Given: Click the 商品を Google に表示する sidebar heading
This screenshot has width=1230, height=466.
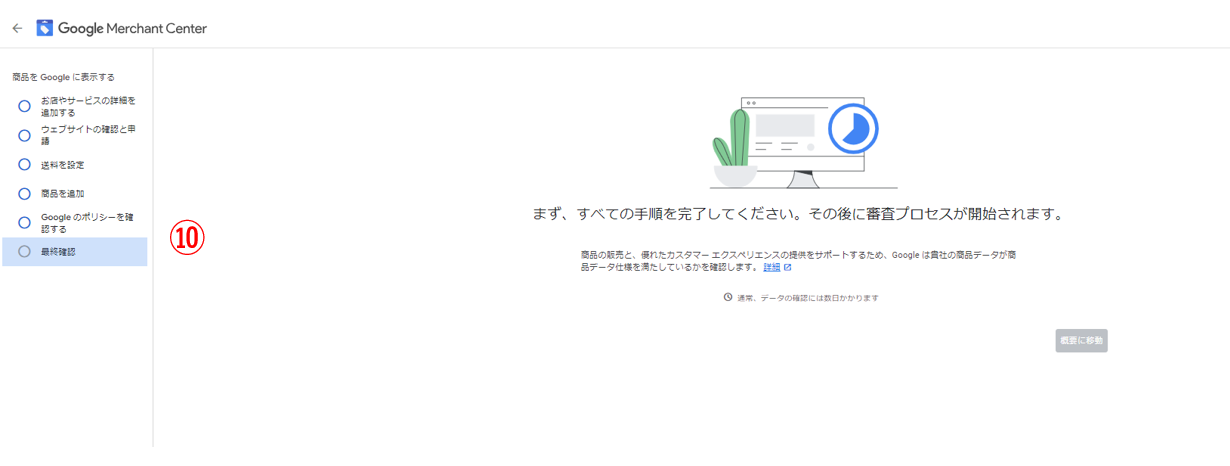Looking at the screenshot, I should 63,77.
